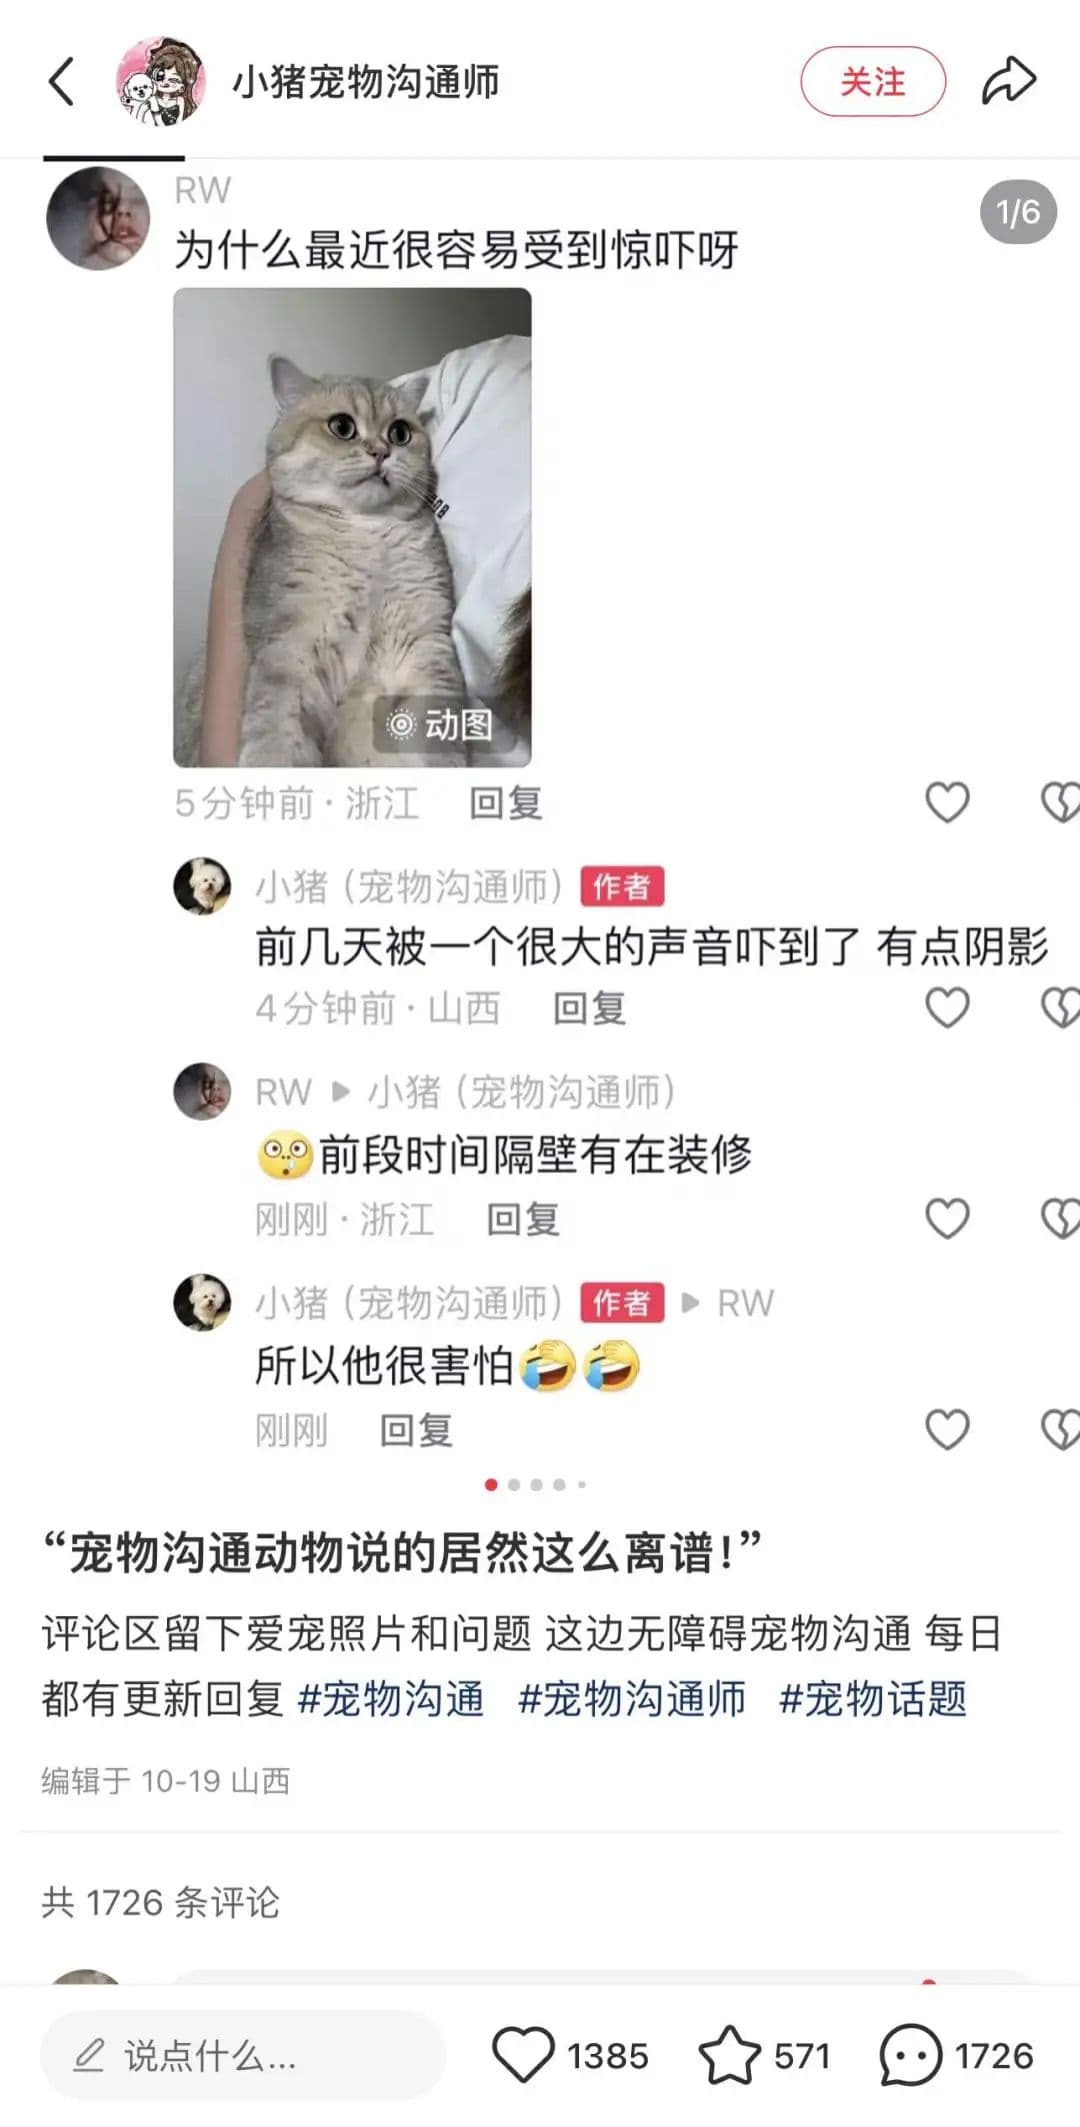Open comments via the bubble icon showing 1726

[x=910, y=2055]
